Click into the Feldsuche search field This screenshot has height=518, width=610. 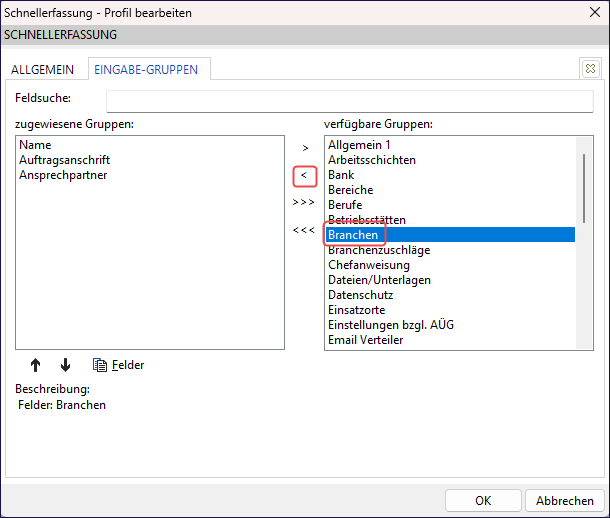pos(349,101)
